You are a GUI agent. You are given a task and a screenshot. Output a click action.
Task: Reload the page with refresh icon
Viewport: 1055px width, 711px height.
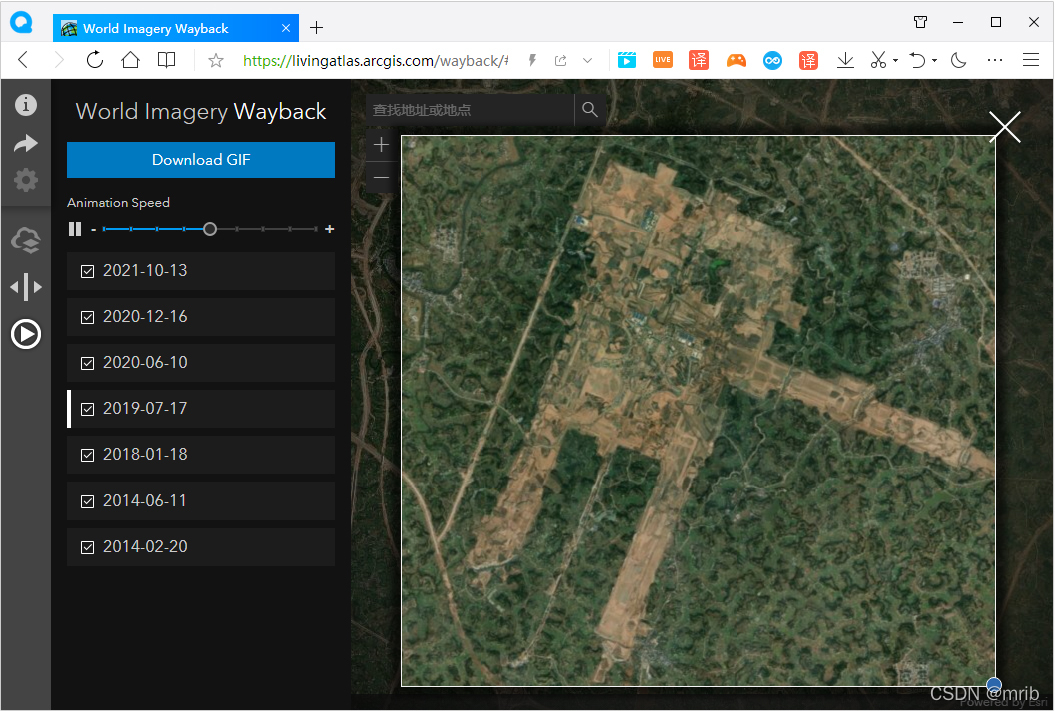click(x=95, y=60)
